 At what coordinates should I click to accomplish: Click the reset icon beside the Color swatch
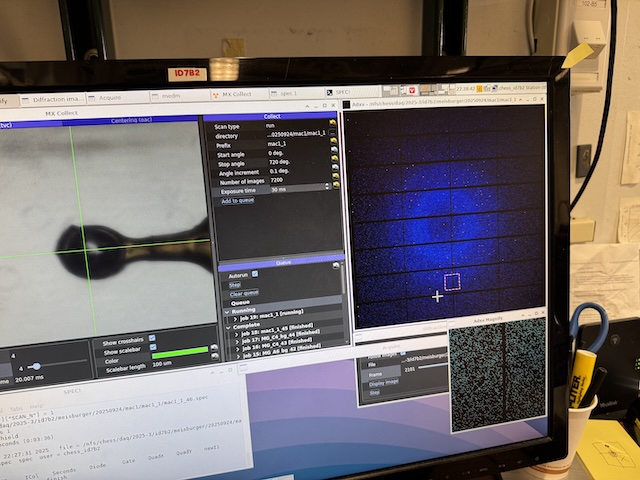pyautogui.click(x=213, y=348)
